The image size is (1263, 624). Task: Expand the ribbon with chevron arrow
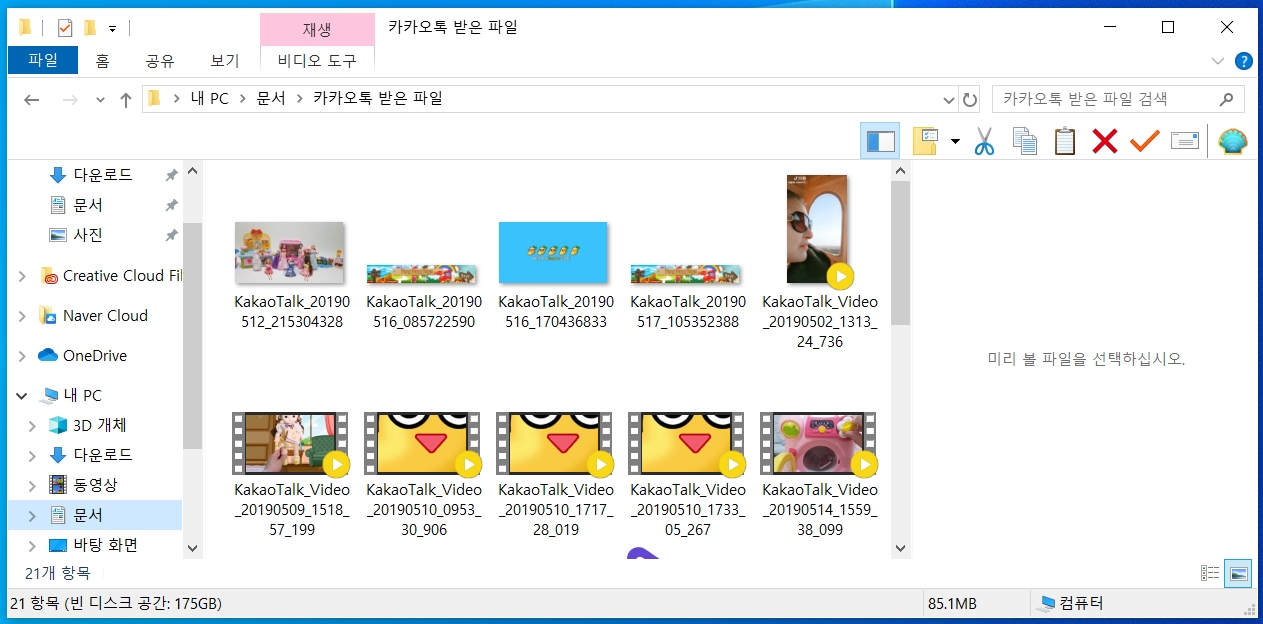click(x=1217, y=61)
